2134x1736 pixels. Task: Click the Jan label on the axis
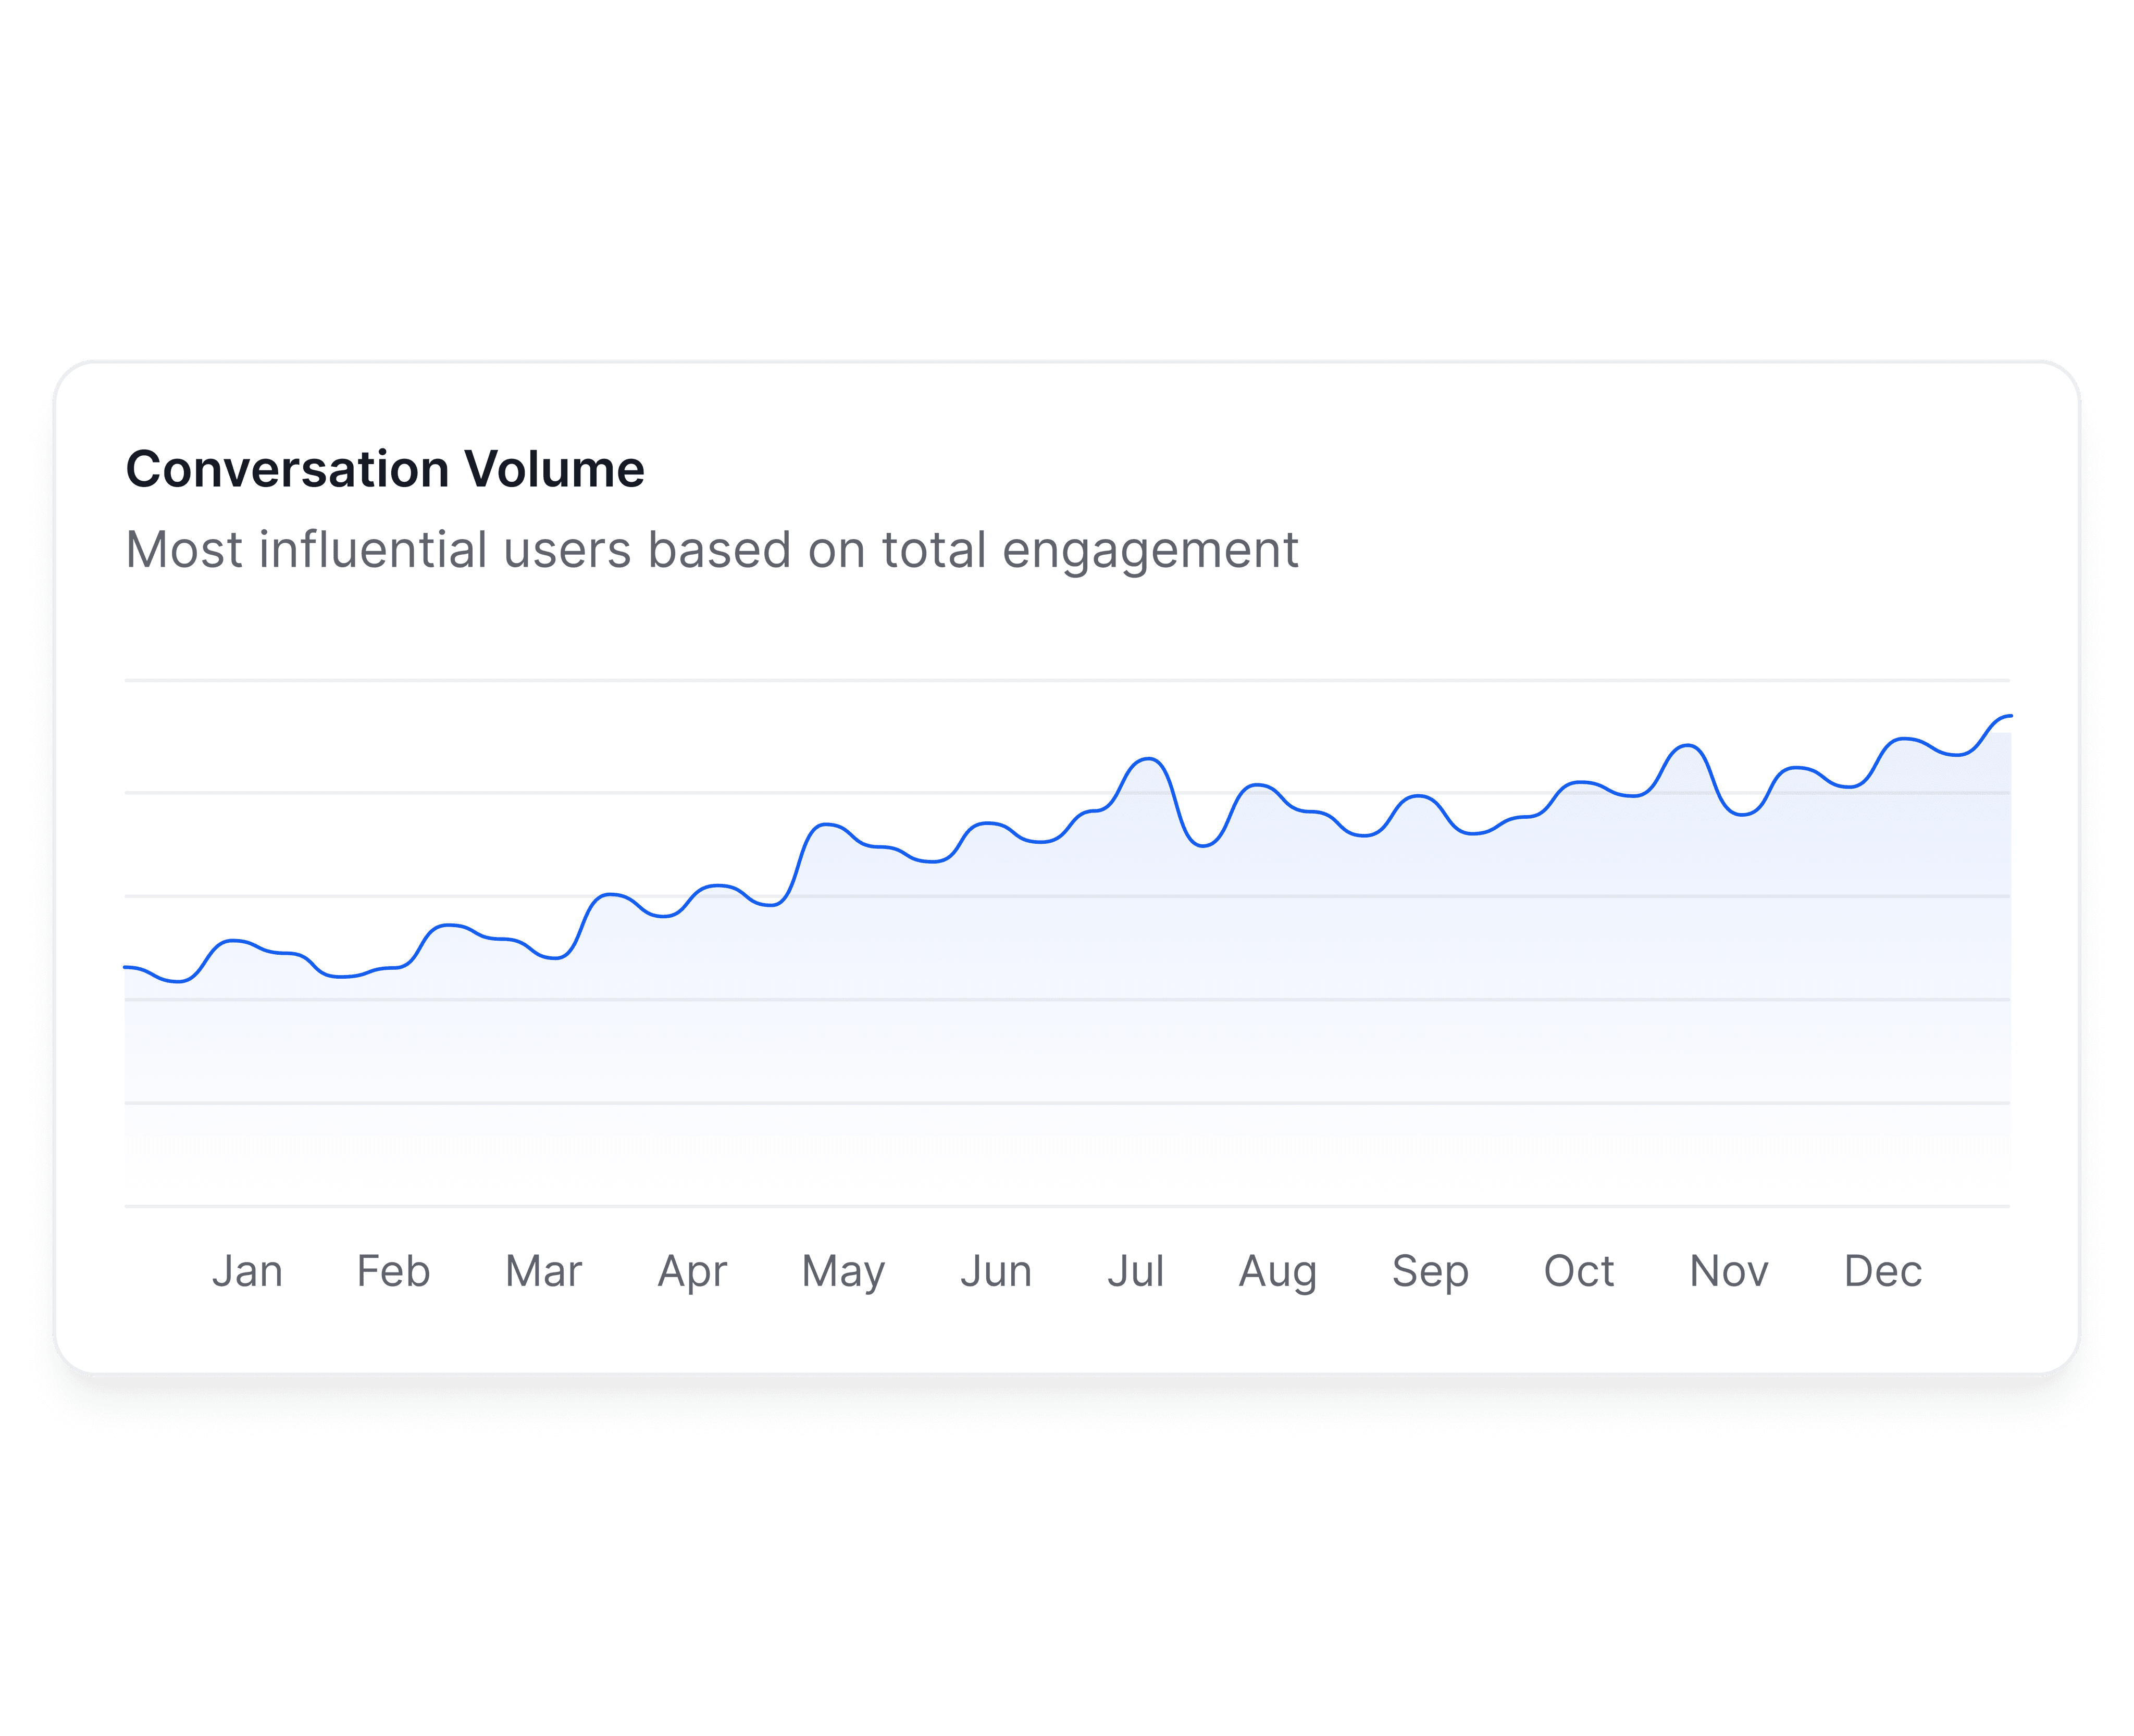click(247, 1271)
